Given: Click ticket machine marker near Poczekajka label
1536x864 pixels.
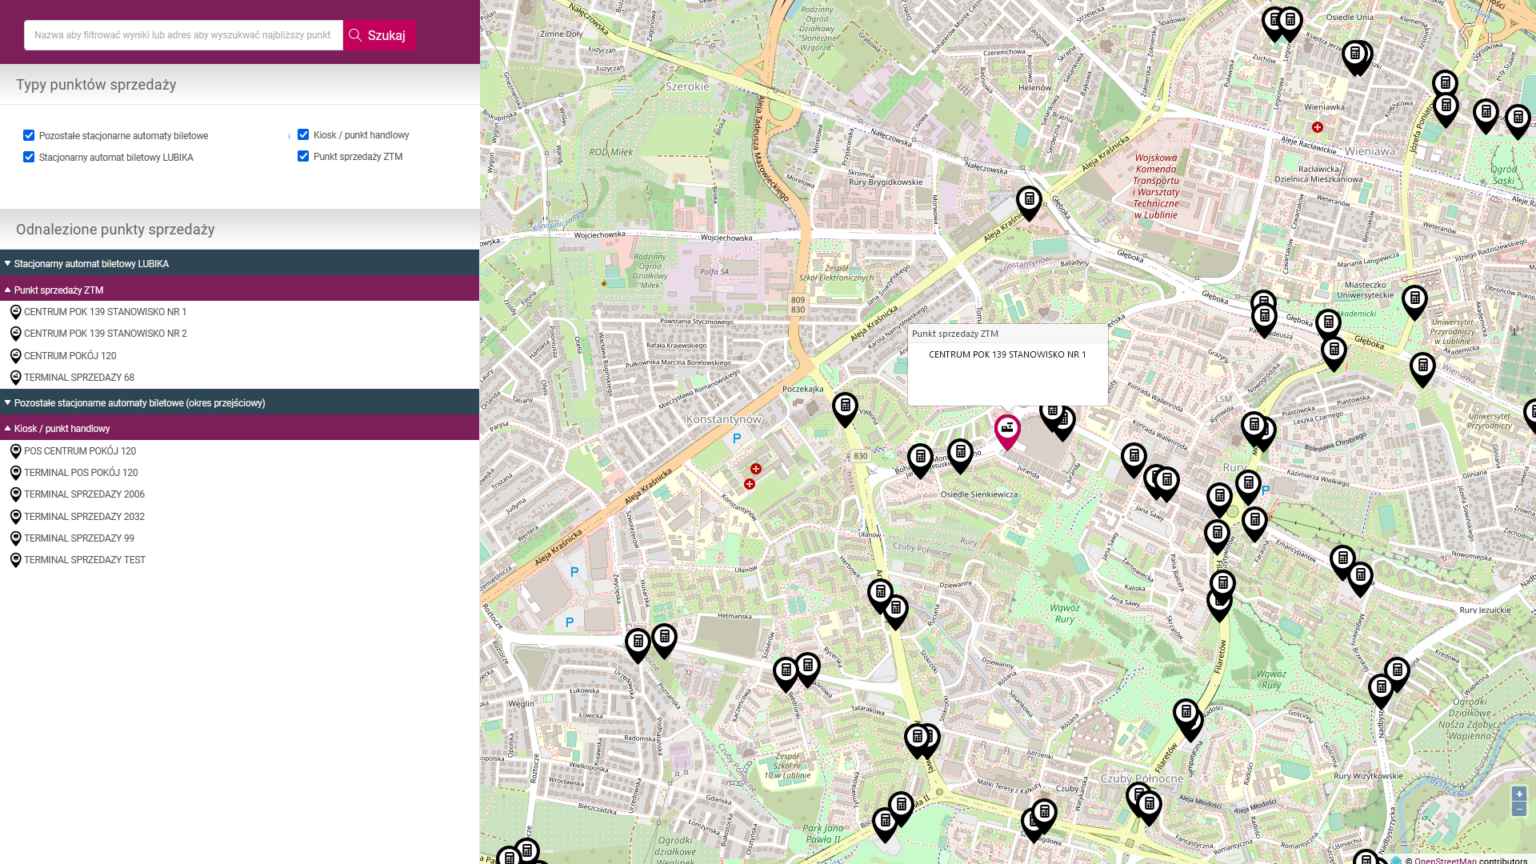Looking at the screenshot, I should pos(845,407).
